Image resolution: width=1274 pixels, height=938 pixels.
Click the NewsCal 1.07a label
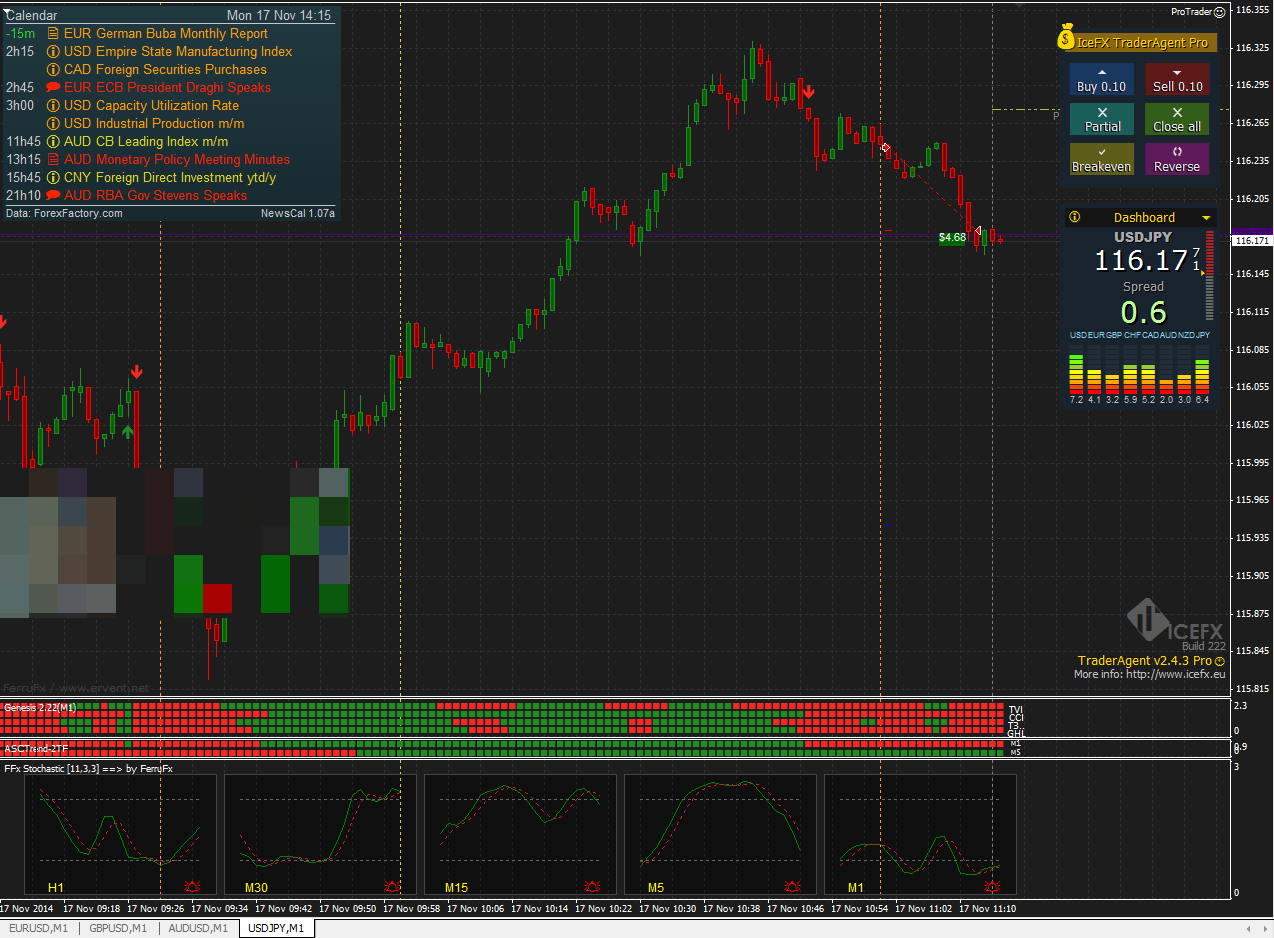click(x=298, y=213)
